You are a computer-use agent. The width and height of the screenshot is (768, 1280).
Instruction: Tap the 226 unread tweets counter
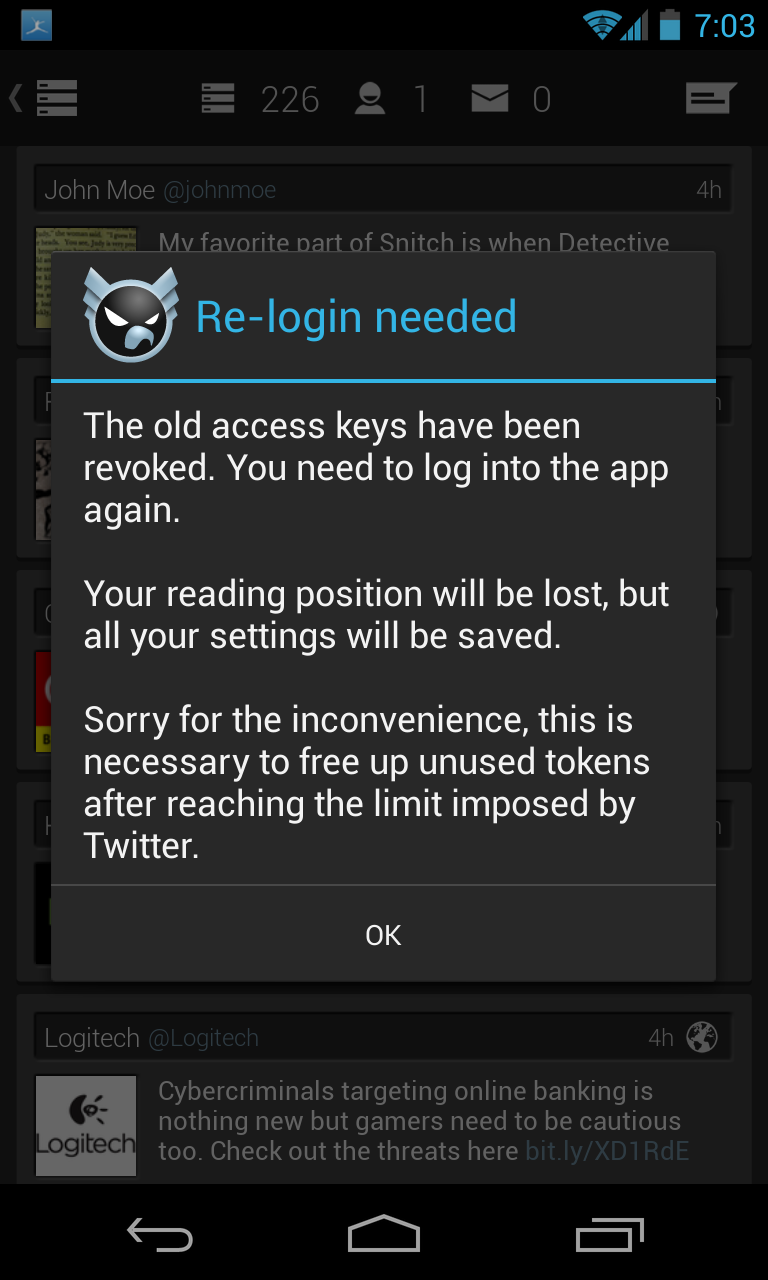tap(290, 99)
